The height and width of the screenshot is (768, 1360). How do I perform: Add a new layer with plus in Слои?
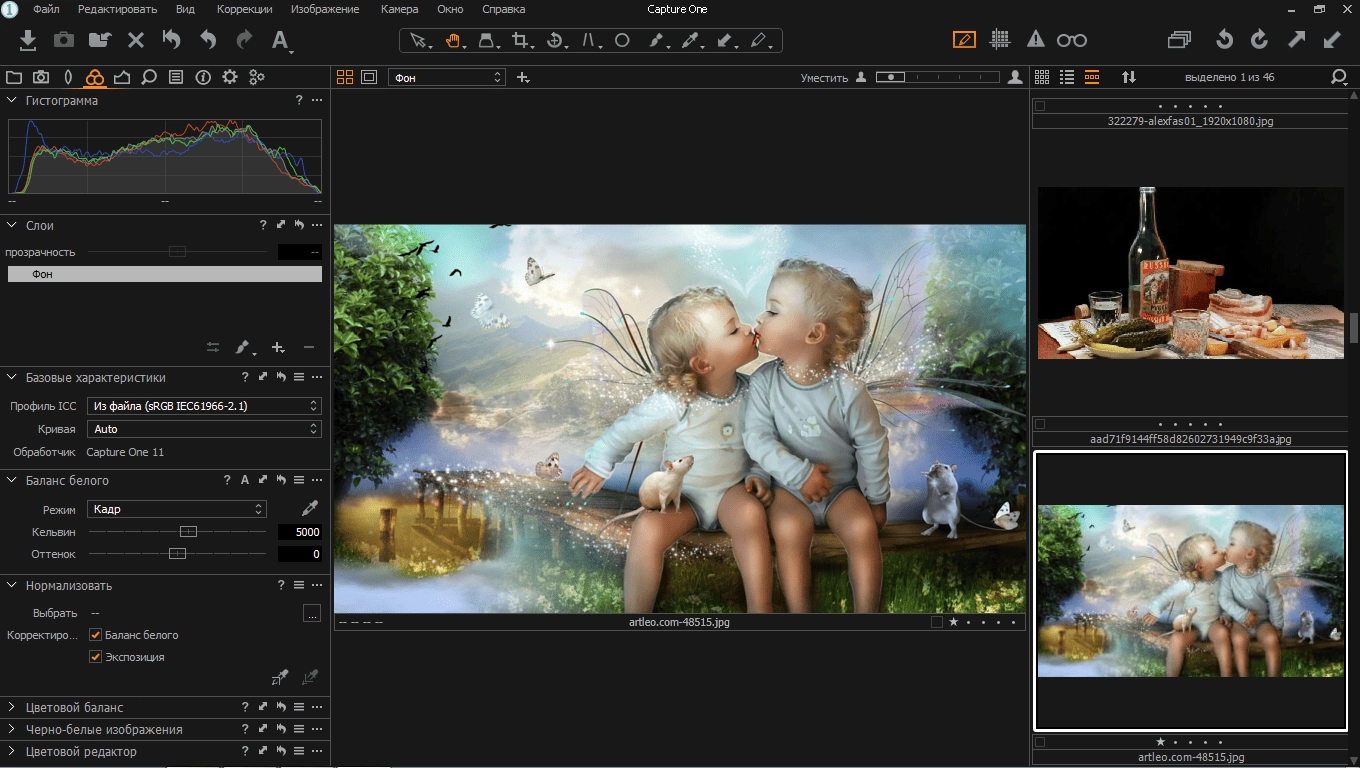[x=278, y=347]
